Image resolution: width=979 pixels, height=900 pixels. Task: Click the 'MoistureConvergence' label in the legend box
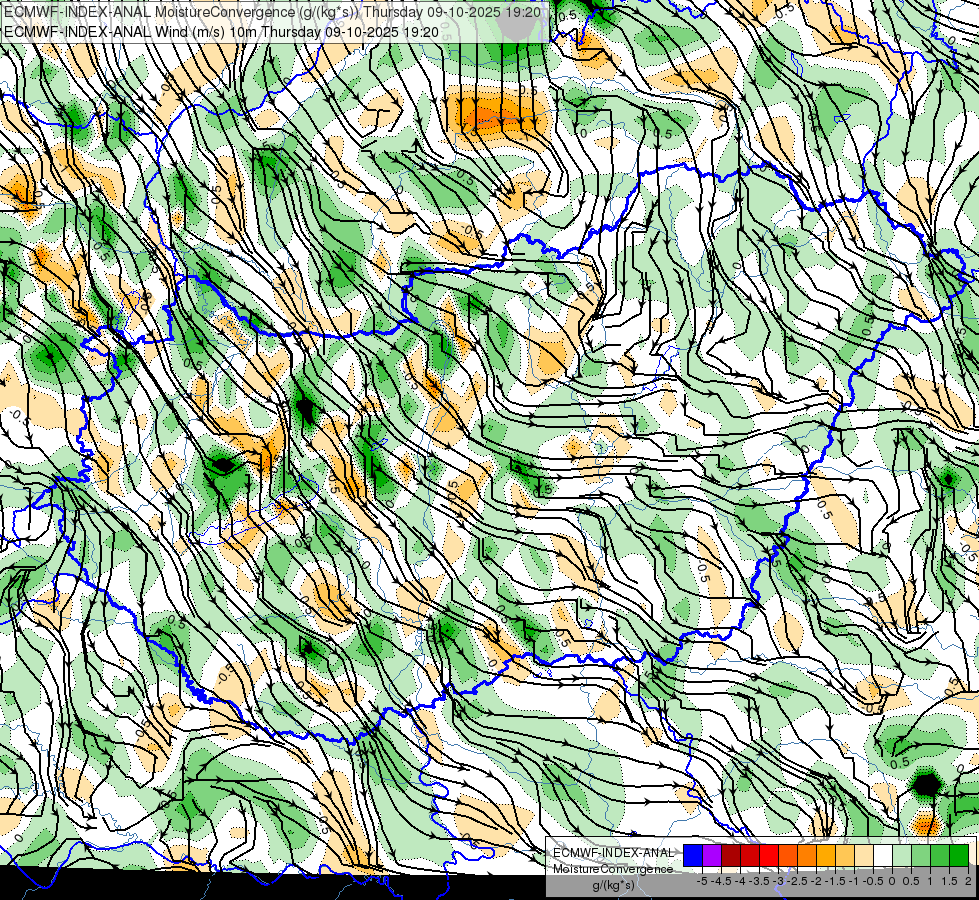[613, 869]
